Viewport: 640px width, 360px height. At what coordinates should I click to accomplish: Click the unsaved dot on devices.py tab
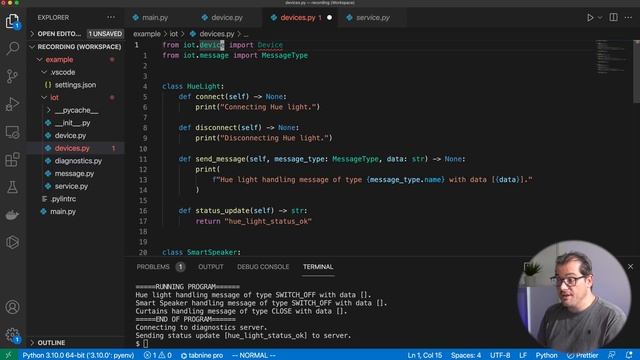click(x=329, y=18)
